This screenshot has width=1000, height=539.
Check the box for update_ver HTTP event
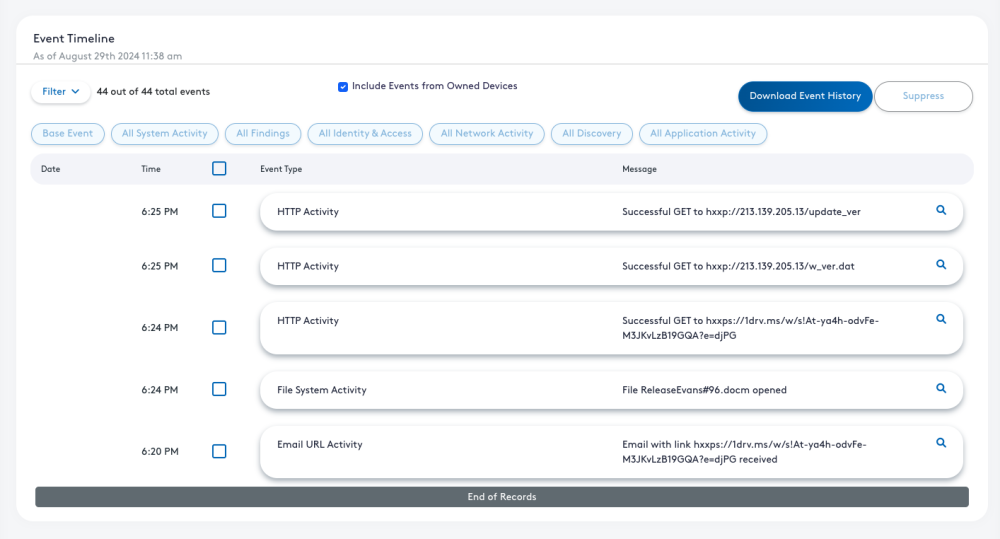(219, 210)
